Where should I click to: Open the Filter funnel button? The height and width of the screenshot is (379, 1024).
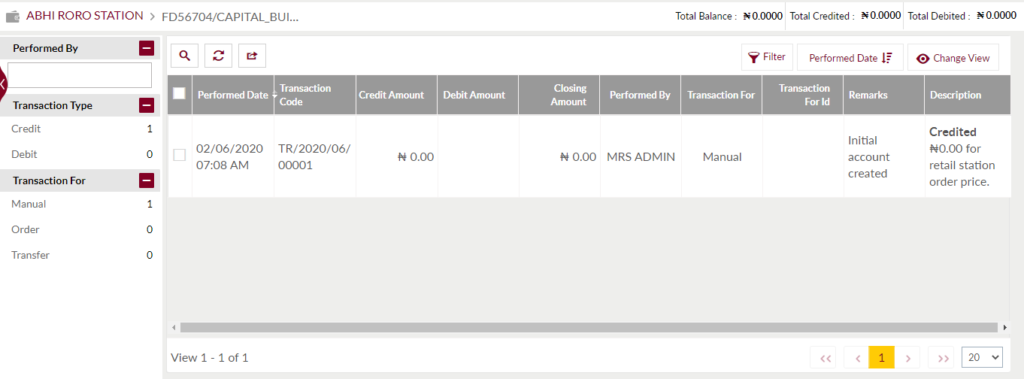coord(767,58)
